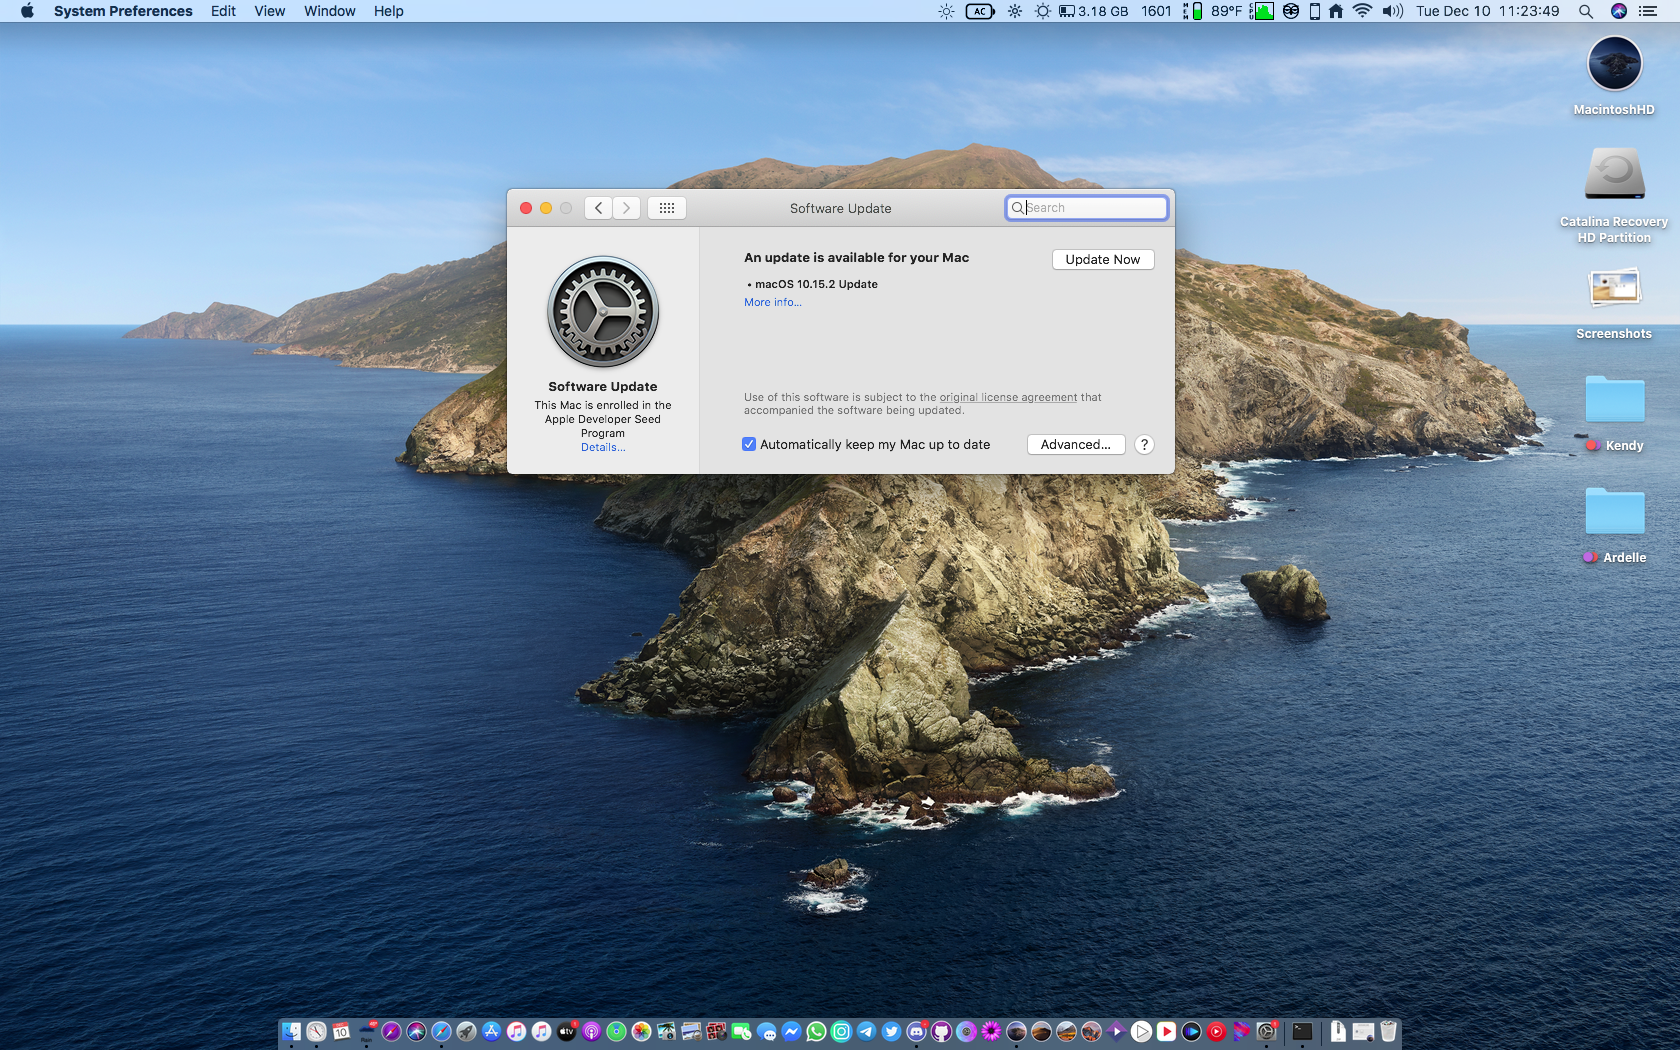This screenshot has width=1680, height=1050.
Task: Select the macOS 10.15.2 Update entry
Action: point(816,284)
